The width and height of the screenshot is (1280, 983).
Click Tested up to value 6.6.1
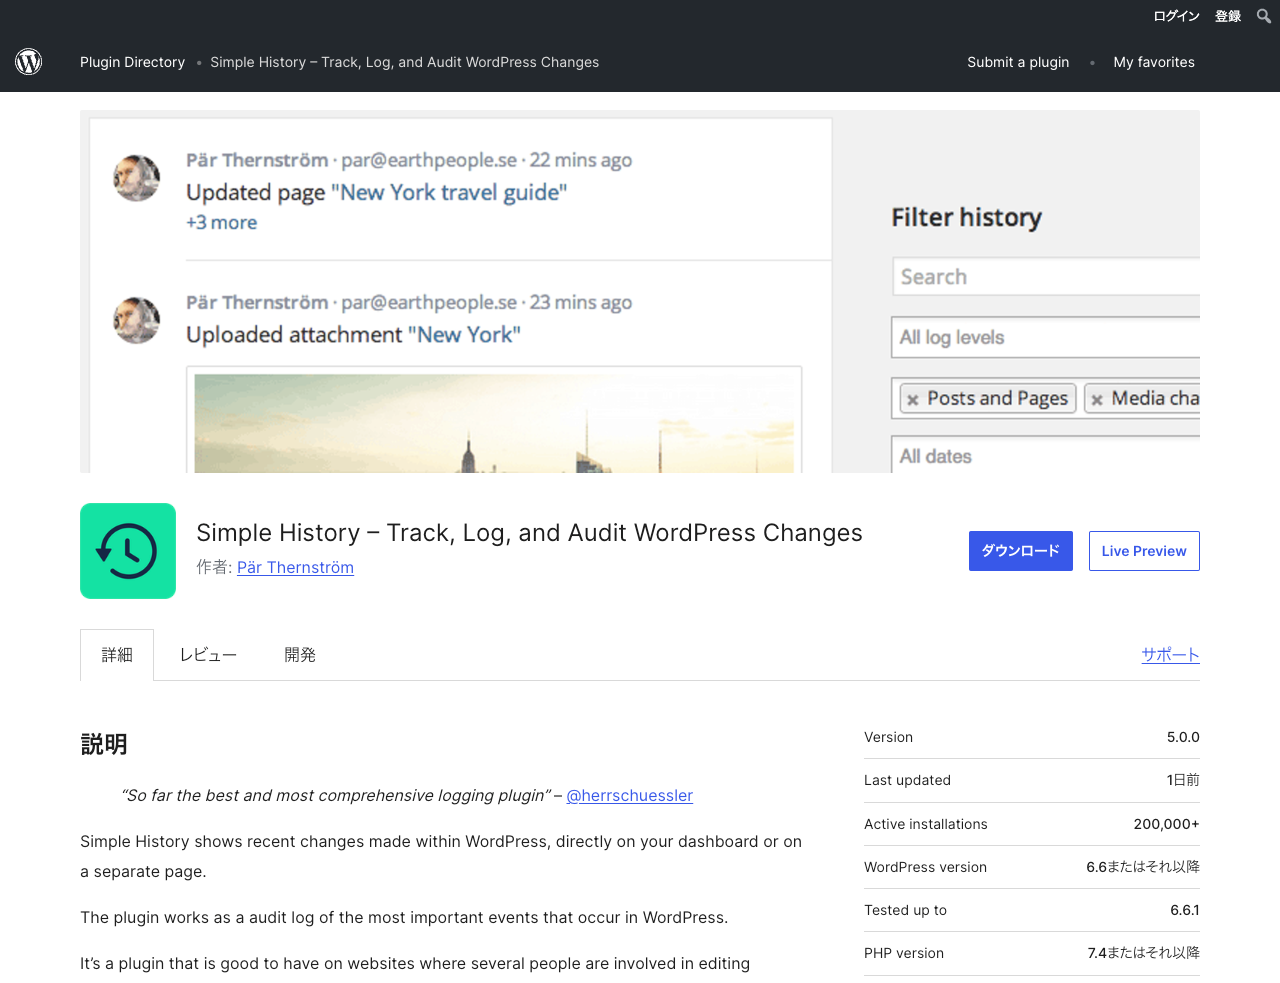(1185, 910)
